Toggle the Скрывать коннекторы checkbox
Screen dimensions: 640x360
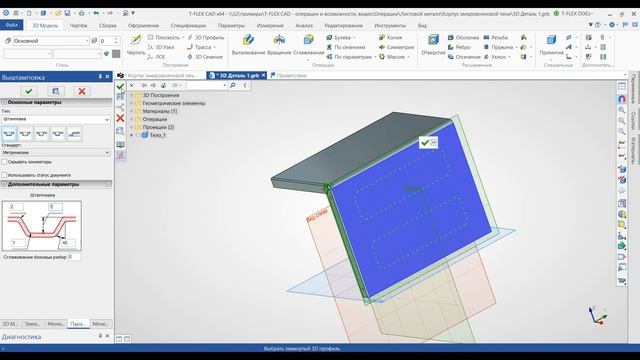pyautogui.click(x=4, y=162)
